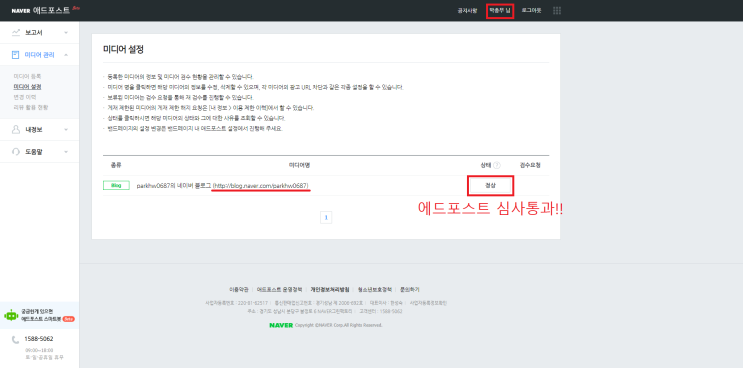Collapse the 미디어 관리 menu arrow

(x=66, y=55)
